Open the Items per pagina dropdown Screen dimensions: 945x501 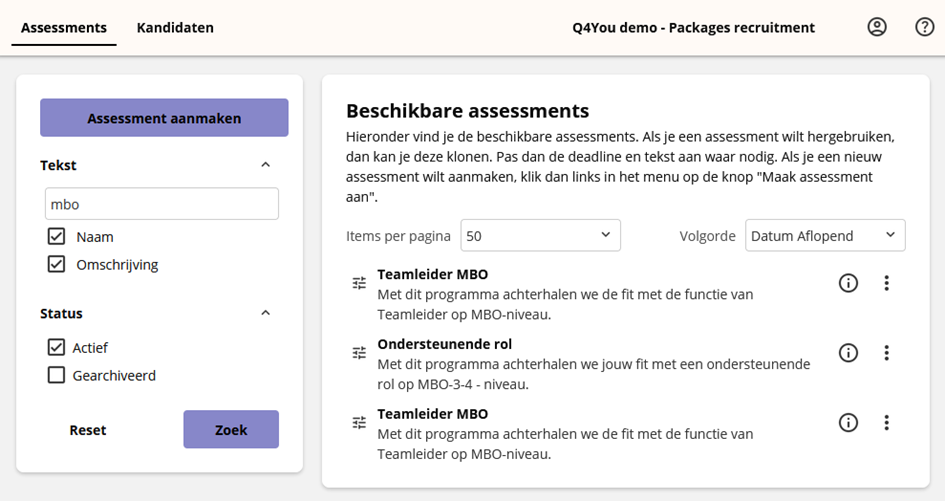[x=540, y=236]
